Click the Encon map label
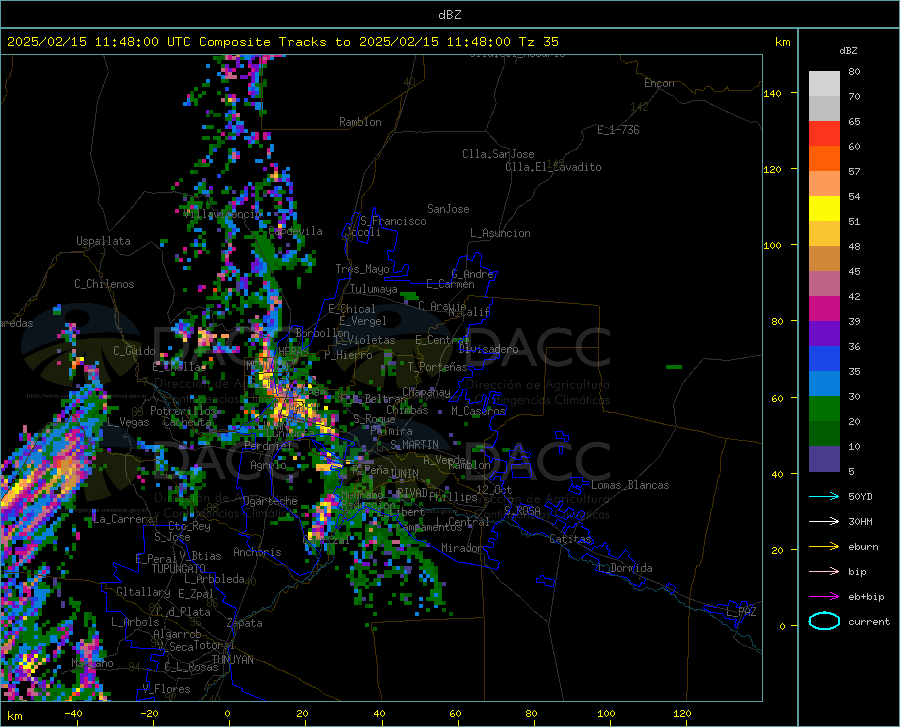Viewport: 900px width, 727px height. [x=659, y=83]
